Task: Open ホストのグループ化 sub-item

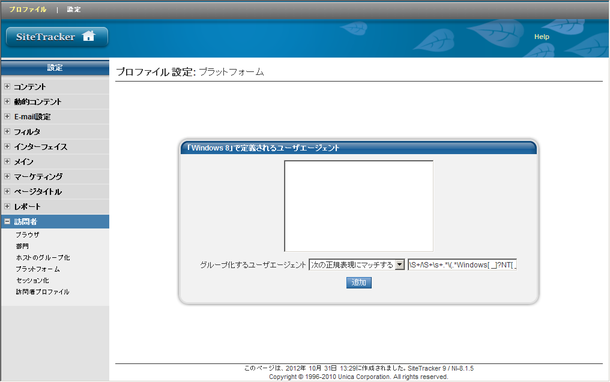Action: (x=43, y=258)
